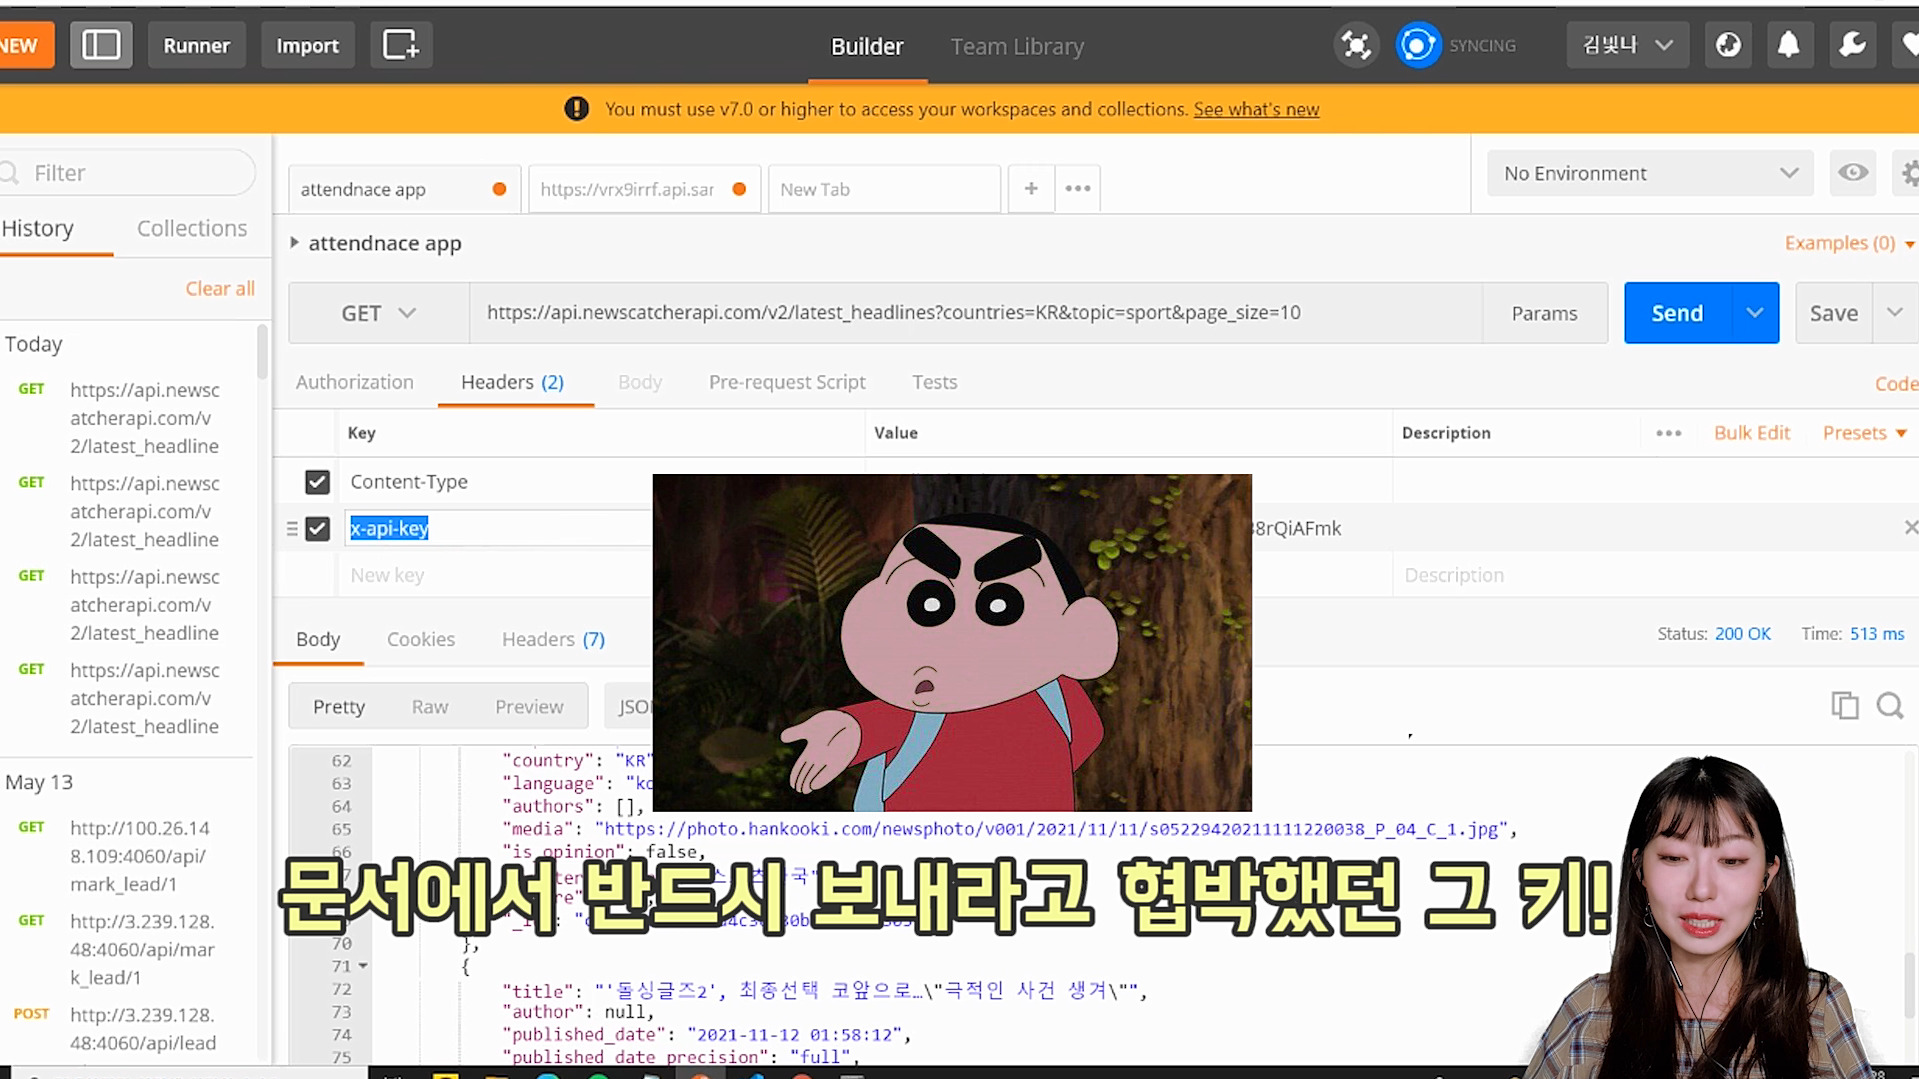Viewport: 1919px width, 1079px height.
Task: Click the request URL input field
Action: [975, 313]
